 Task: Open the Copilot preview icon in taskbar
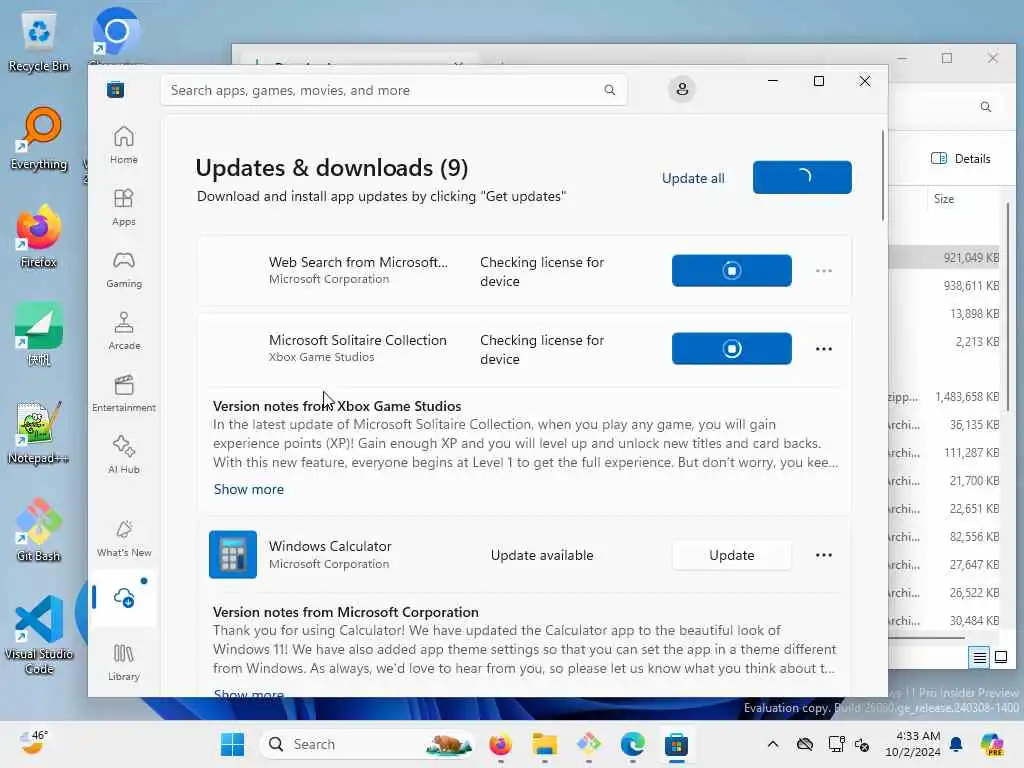pyautogui.click(x=992, y=744)
